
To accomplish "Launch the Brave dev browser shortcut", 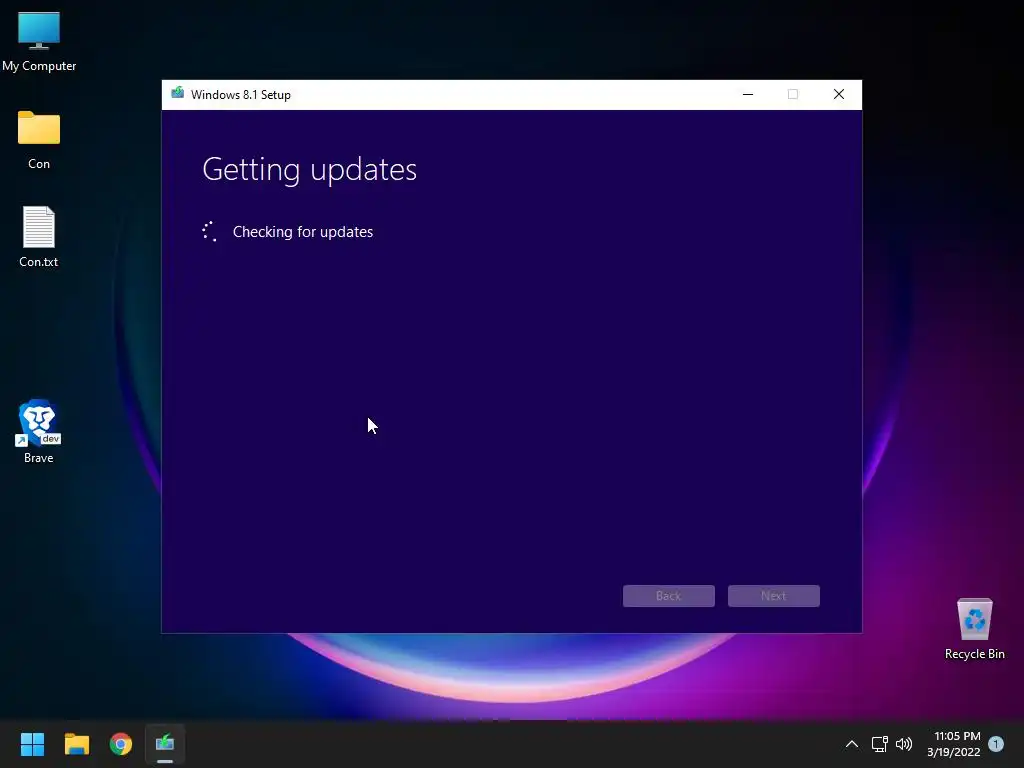I will pos(39,431).
